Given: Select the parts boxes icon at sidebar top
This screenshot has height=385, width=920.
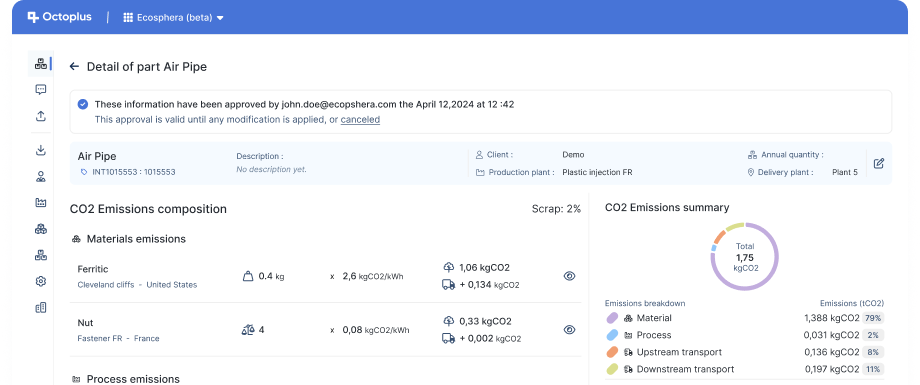Looking at the screenshot, I should click(40, 63).
